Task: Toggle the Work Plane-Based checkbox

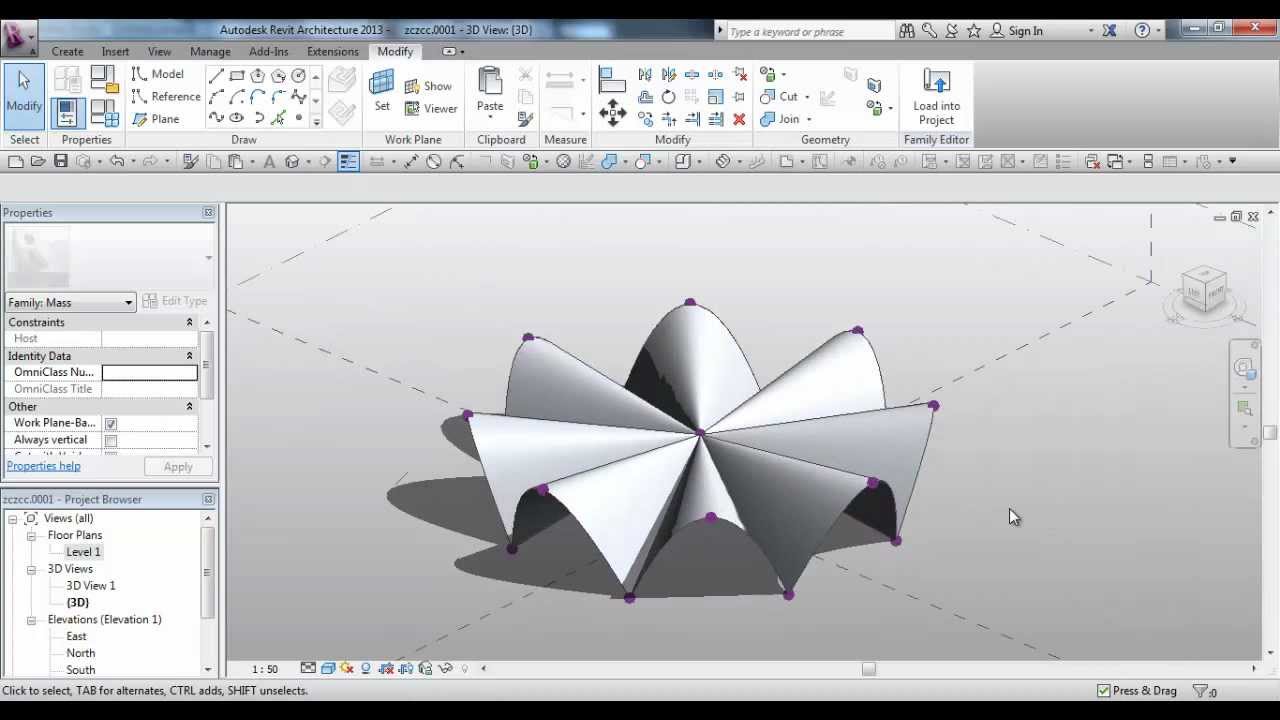Action: pyautogui.click(x=111, y=424)
